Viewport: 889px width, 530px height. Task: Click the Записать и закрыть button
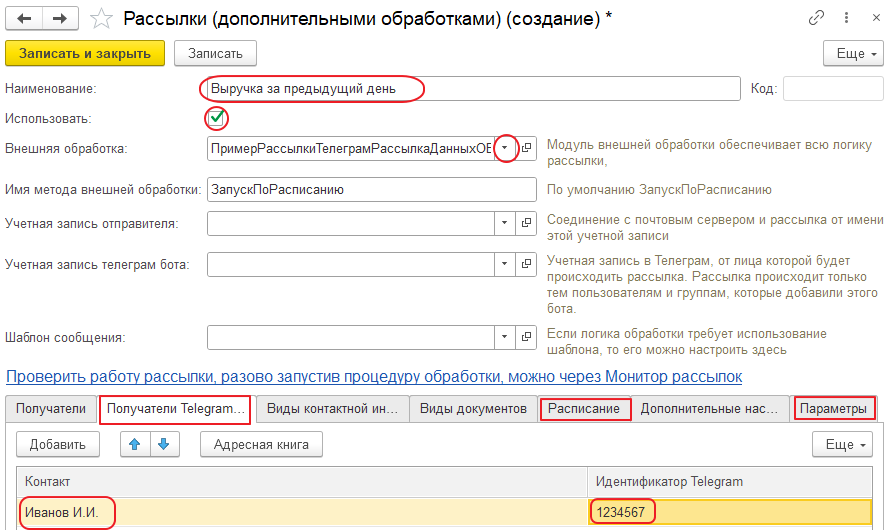click(x=85, y=53)
